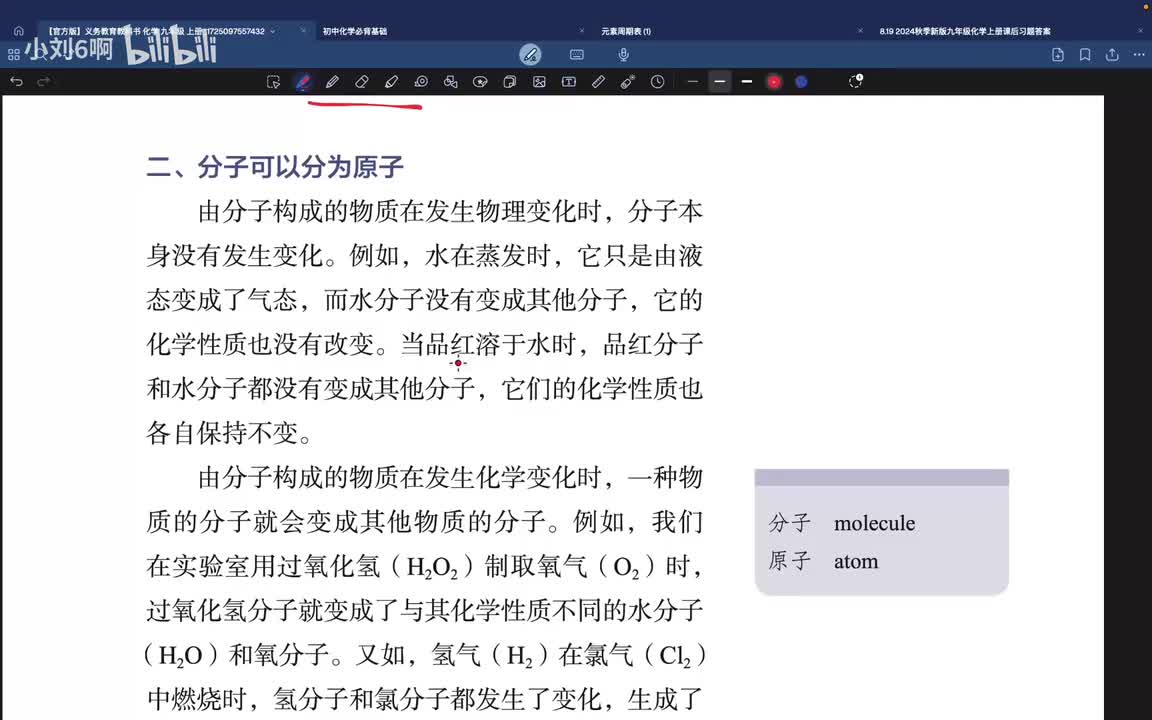Choose the red pen color swatch
Screen dimensions: 1152x720
pyautogui.click(x=774, y=82)
